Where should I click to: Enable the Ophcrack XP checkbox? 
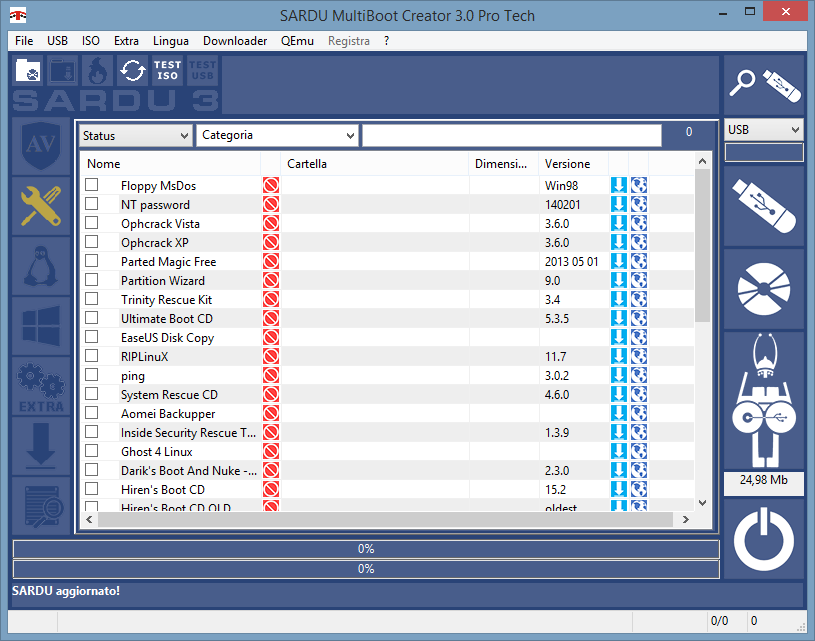point(92,242)
